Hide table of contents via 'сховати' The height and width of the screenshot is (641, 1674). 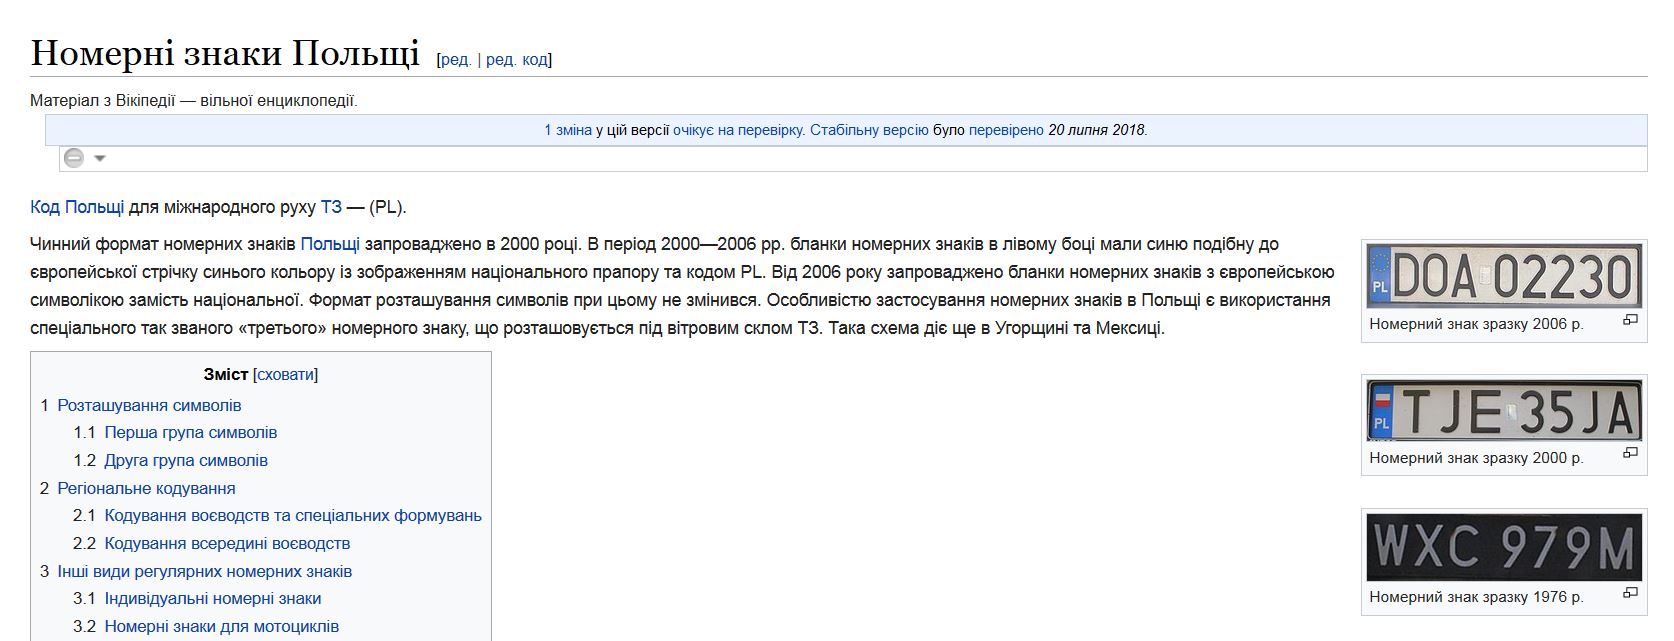(x=286, y=374)
